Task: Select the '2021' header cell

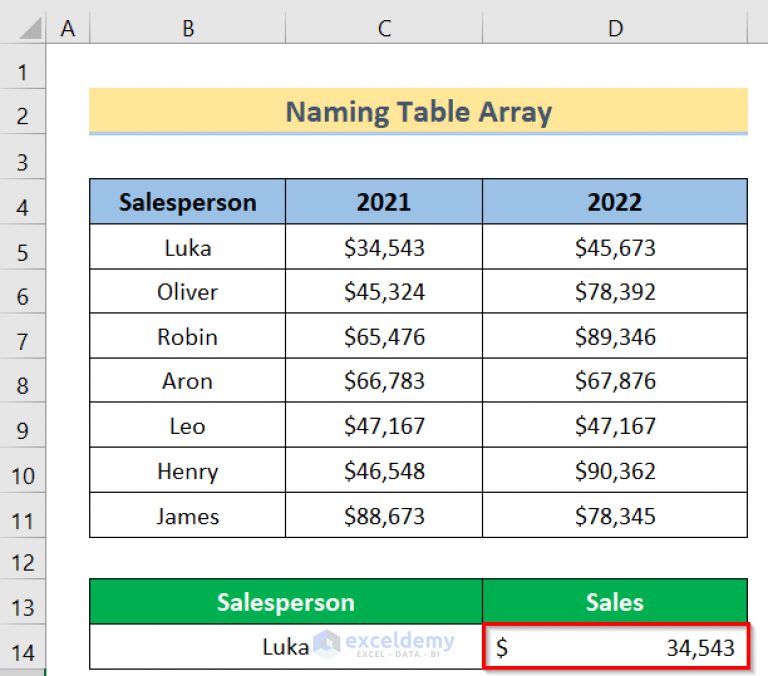Action: [x=384, y=202]
